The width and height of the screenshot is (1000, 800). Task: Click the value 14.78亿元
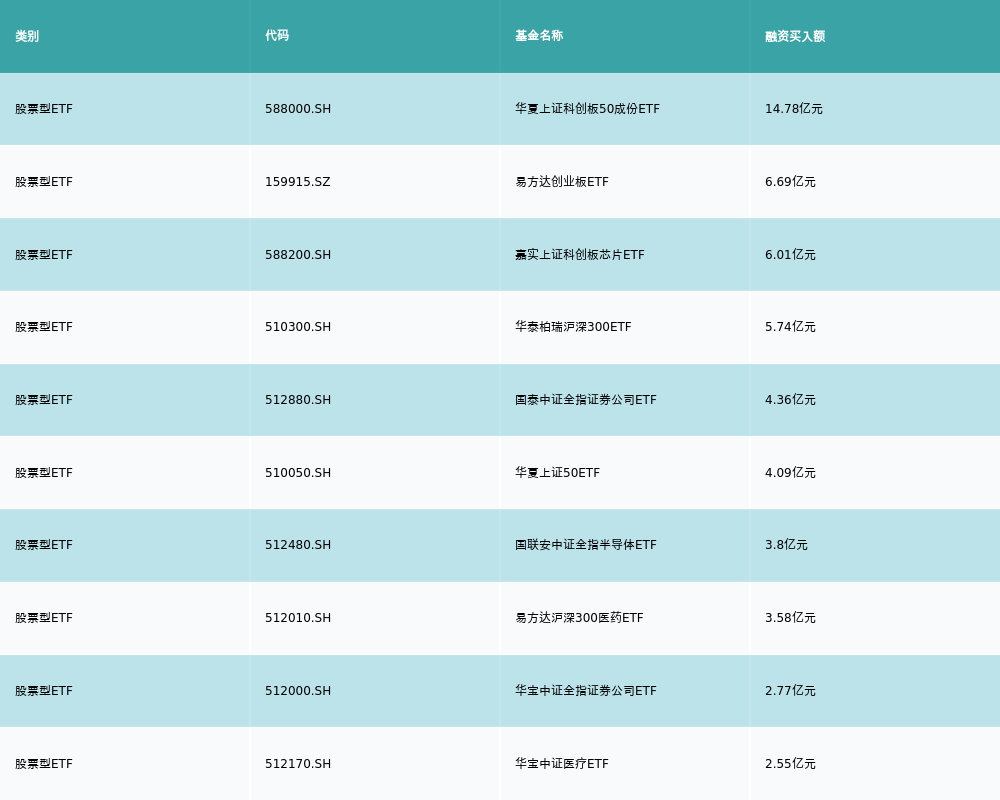pos(793,109)
